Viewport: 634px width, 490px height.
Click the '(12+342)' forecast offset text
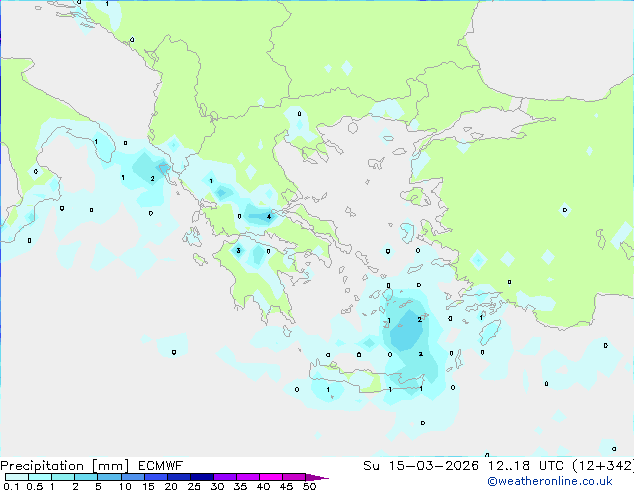pos(603,466)
